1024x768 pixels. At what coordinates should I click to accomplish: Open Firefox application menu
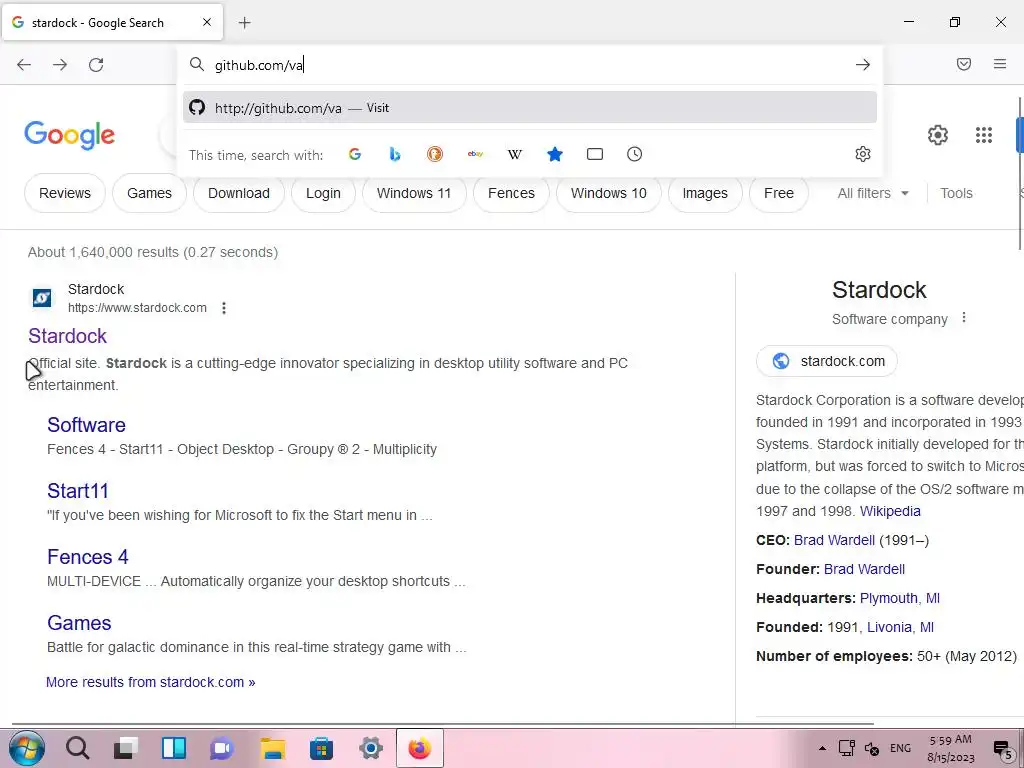click(1000, 64)
